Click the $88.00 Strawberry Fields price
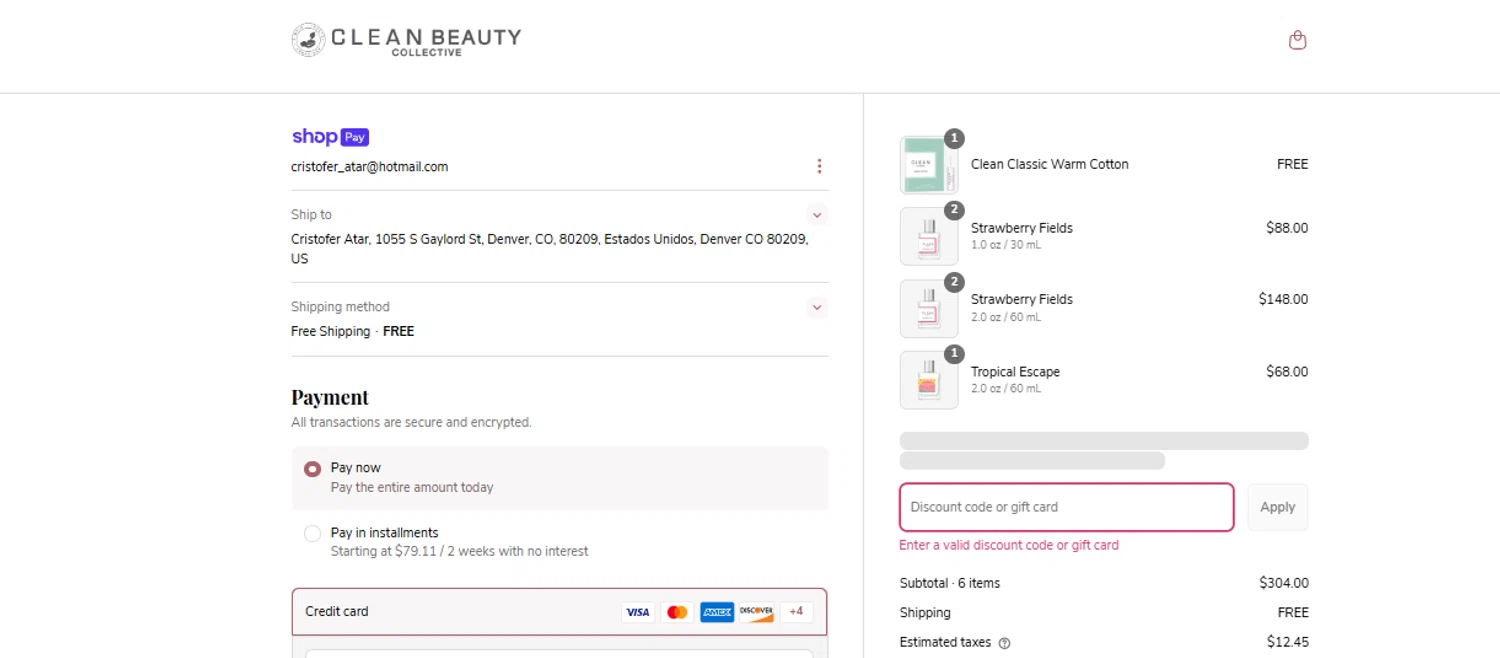The width and height of the screenshot is (1500, 658). (x=1287, y=228)
